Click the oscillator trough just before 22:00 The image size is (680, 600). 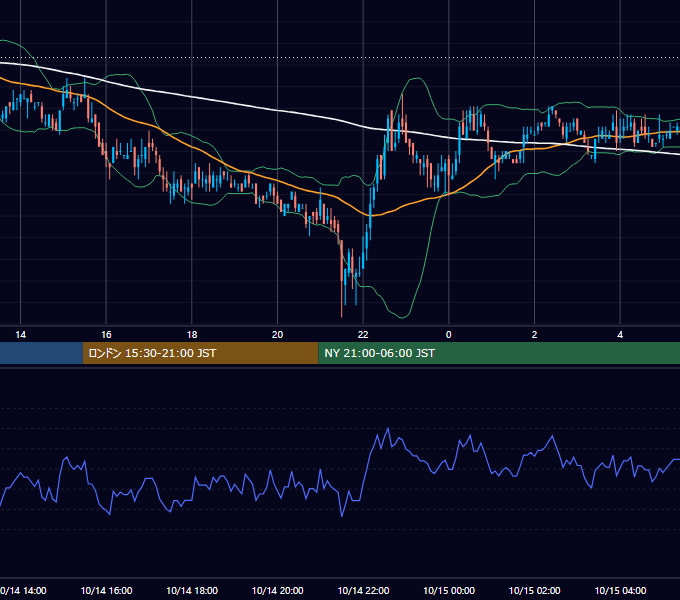coord(342,516)
